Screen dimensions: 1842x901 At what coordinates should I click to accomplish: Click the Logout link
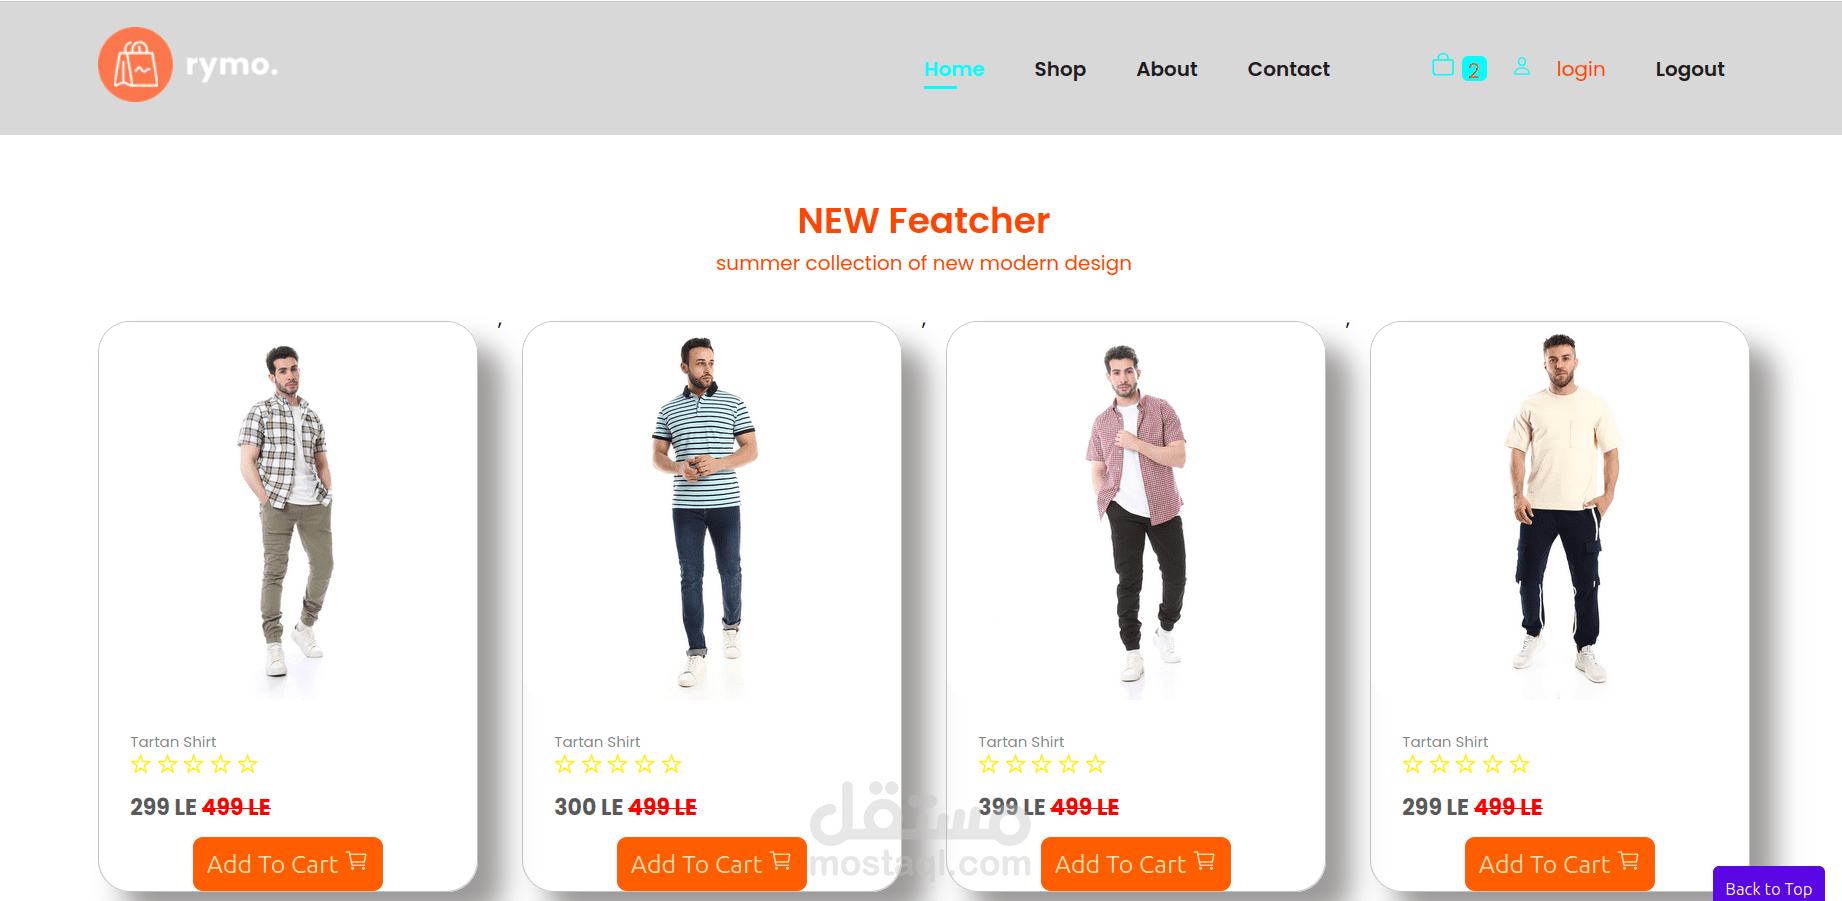1690,69
